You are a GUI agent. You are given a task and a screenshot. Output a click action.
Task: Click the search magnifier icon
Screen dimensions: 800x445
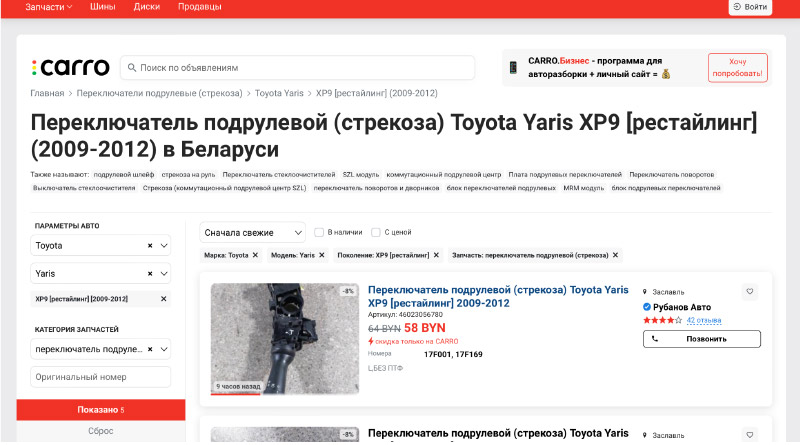pyautogui.click(x=131, y=68)
